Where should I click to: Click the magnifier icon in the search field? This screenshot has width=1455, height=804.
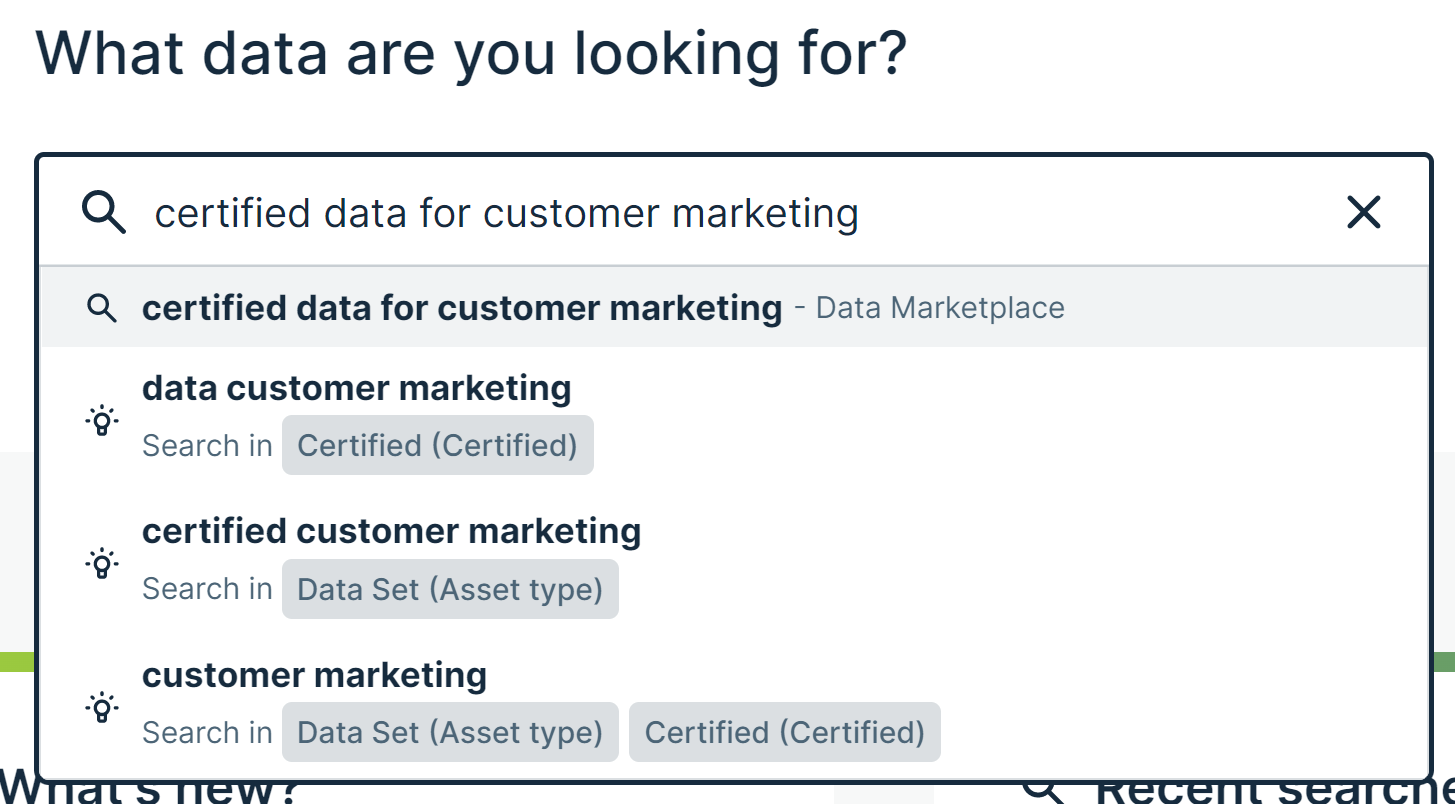point(104,213)
